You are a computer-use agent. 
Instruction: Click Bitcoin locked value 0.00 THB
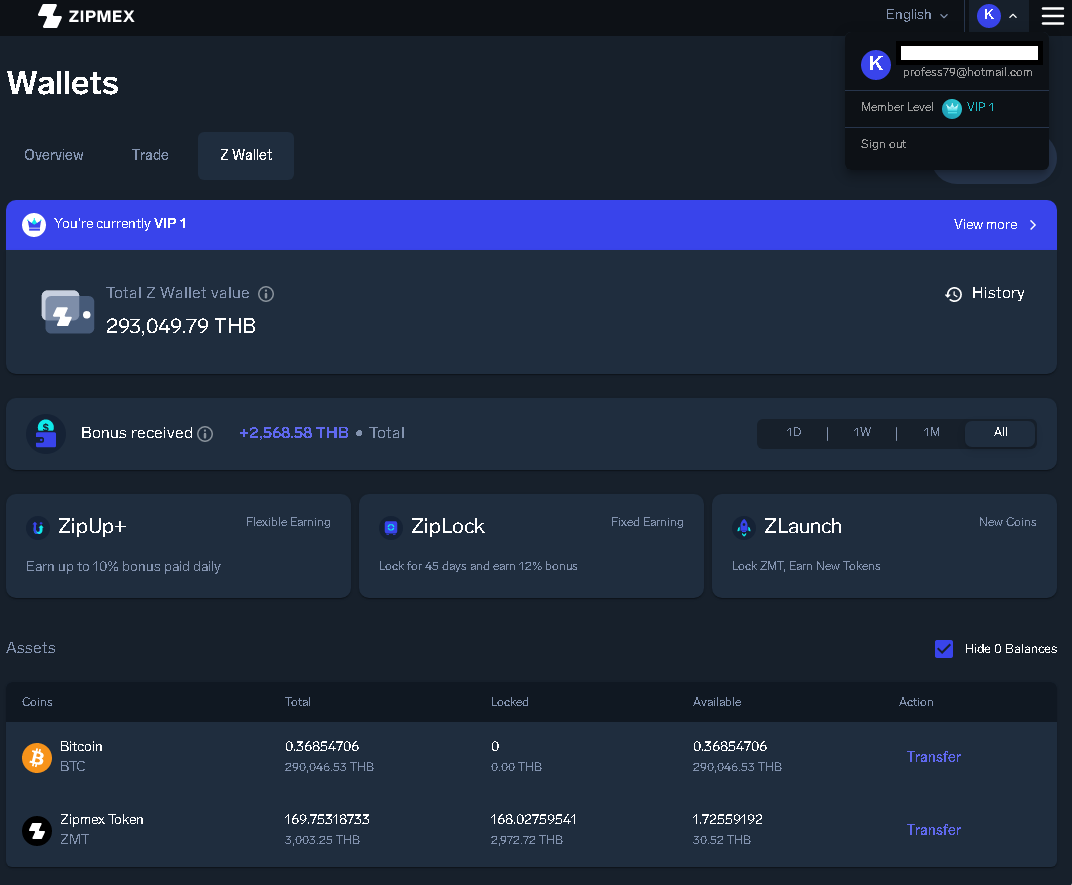516,767
